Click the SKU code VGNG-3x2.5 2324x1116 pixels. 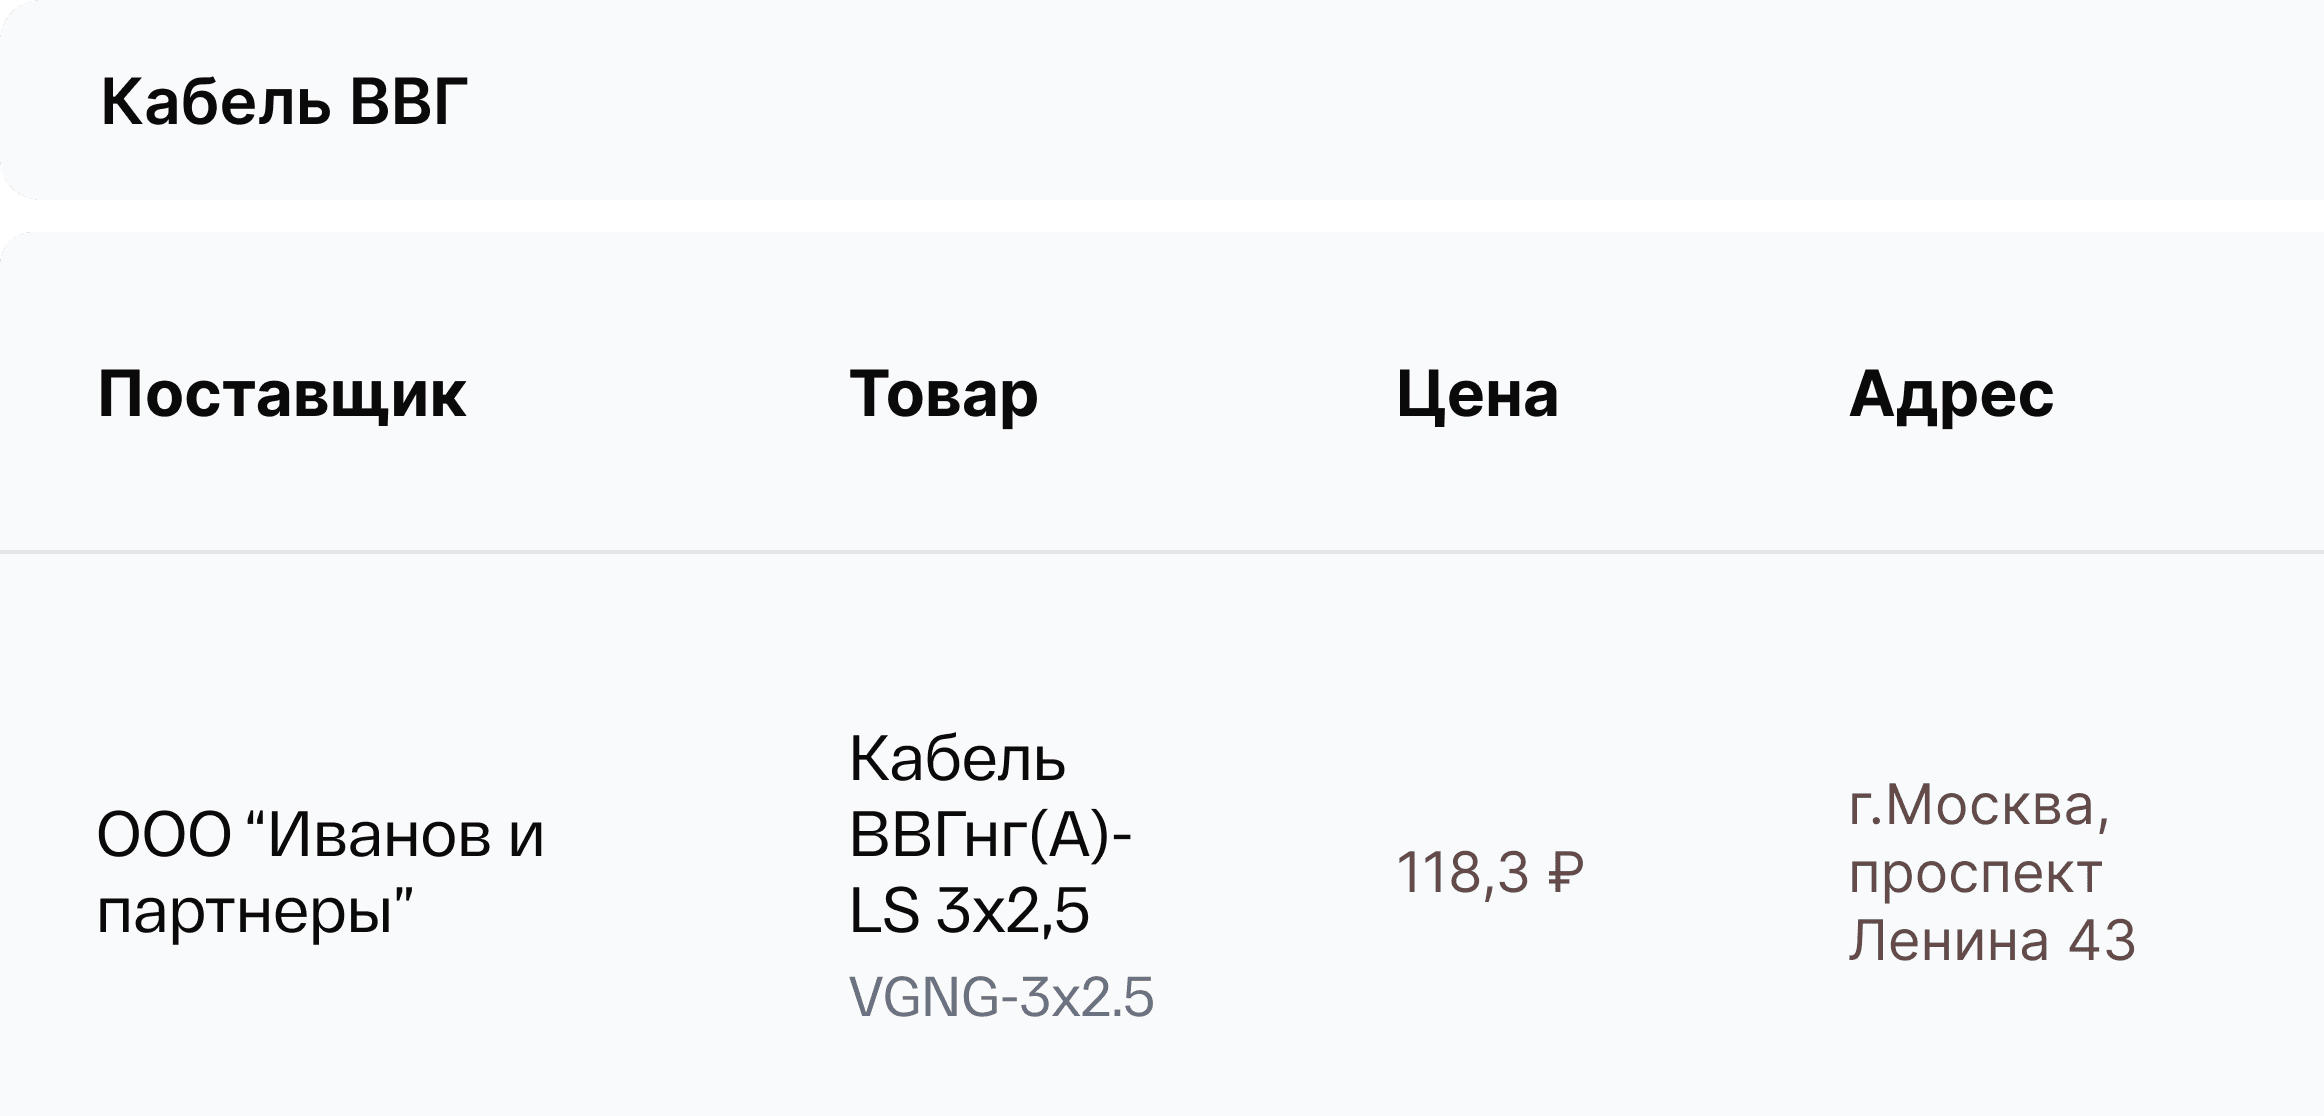tap(1001, 997)
